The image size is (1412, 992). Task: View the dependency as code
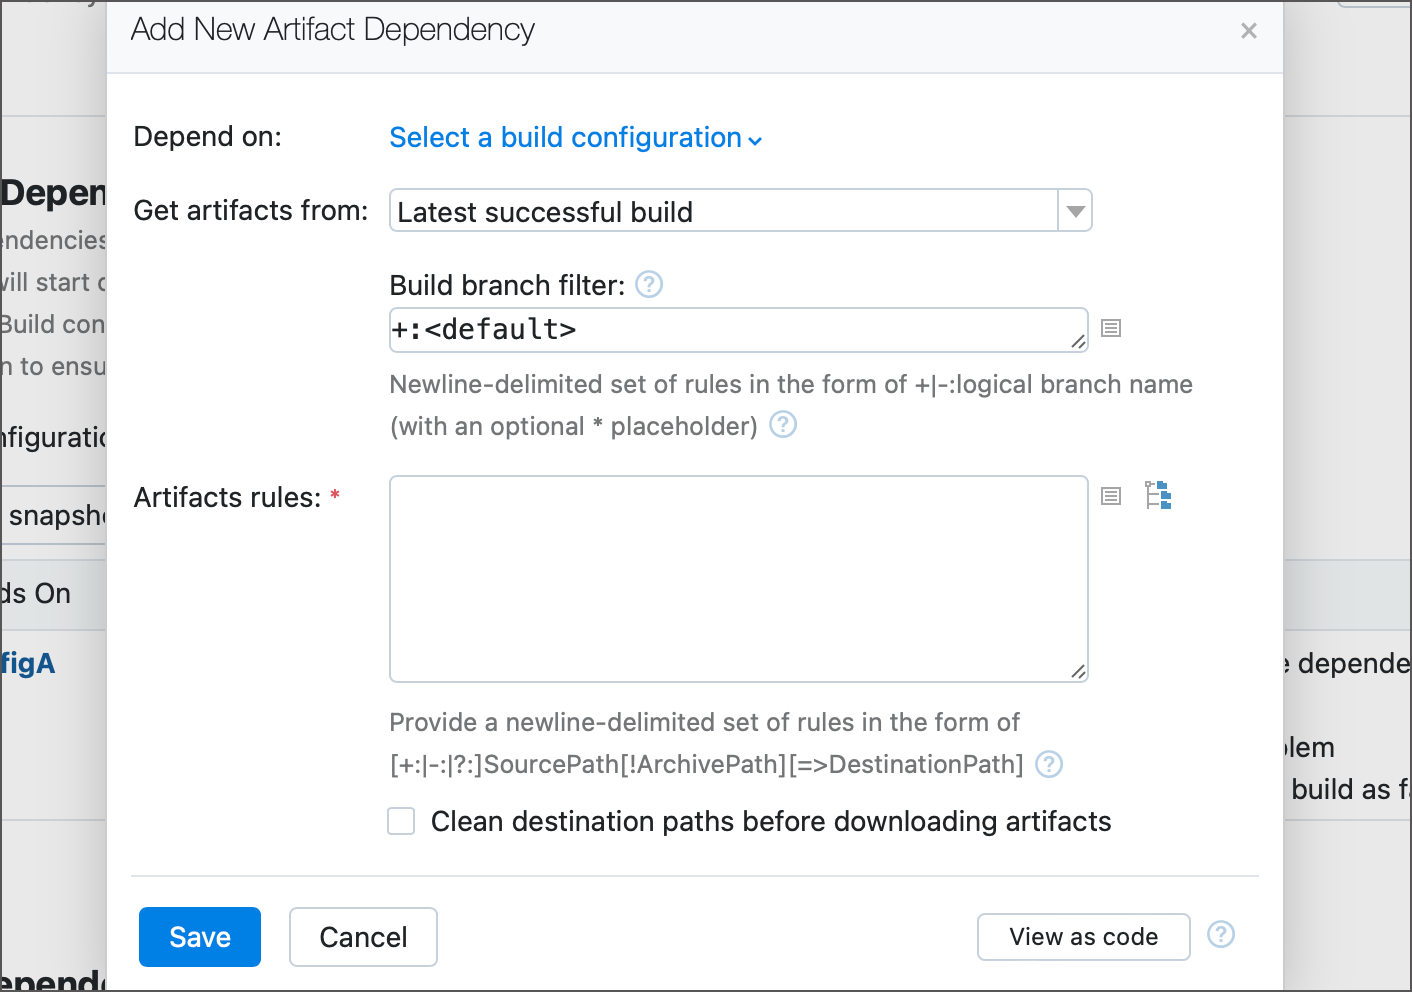[x=1083, y=936]
